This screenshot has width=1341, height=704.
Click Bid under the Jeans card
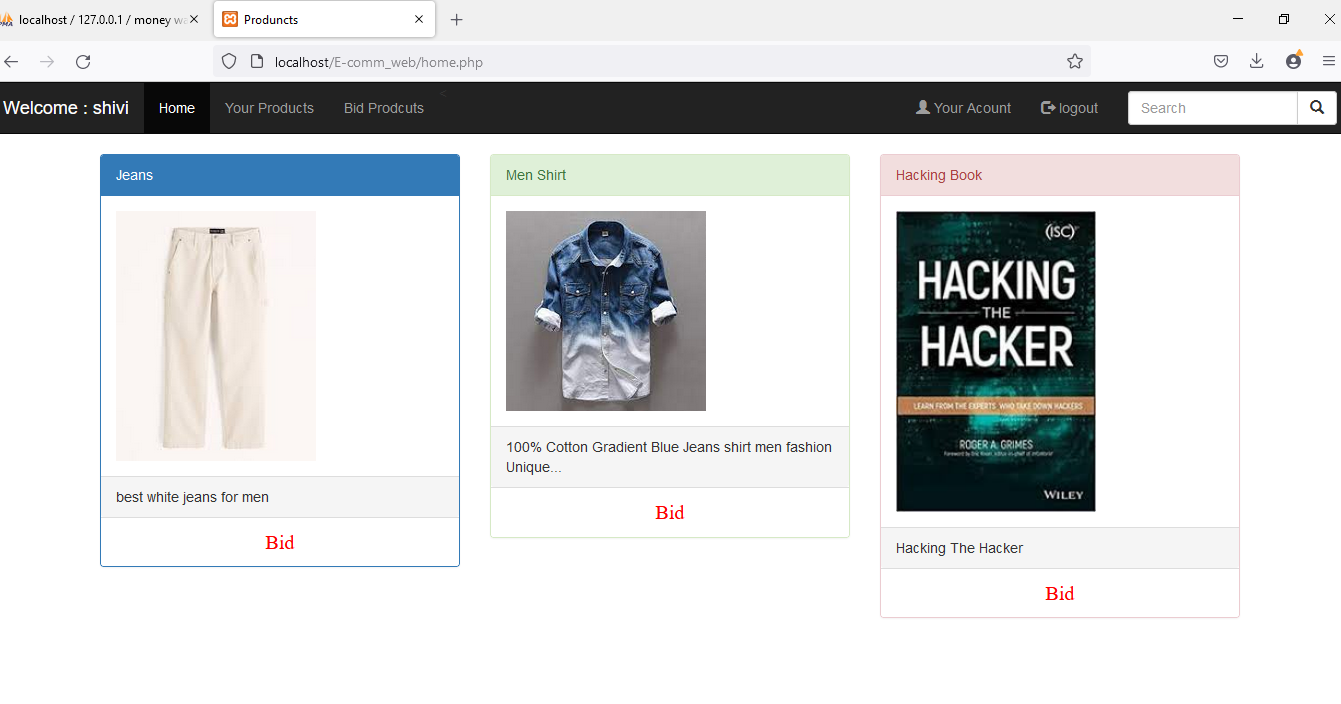pyautogui.click(x=280, y=542)
